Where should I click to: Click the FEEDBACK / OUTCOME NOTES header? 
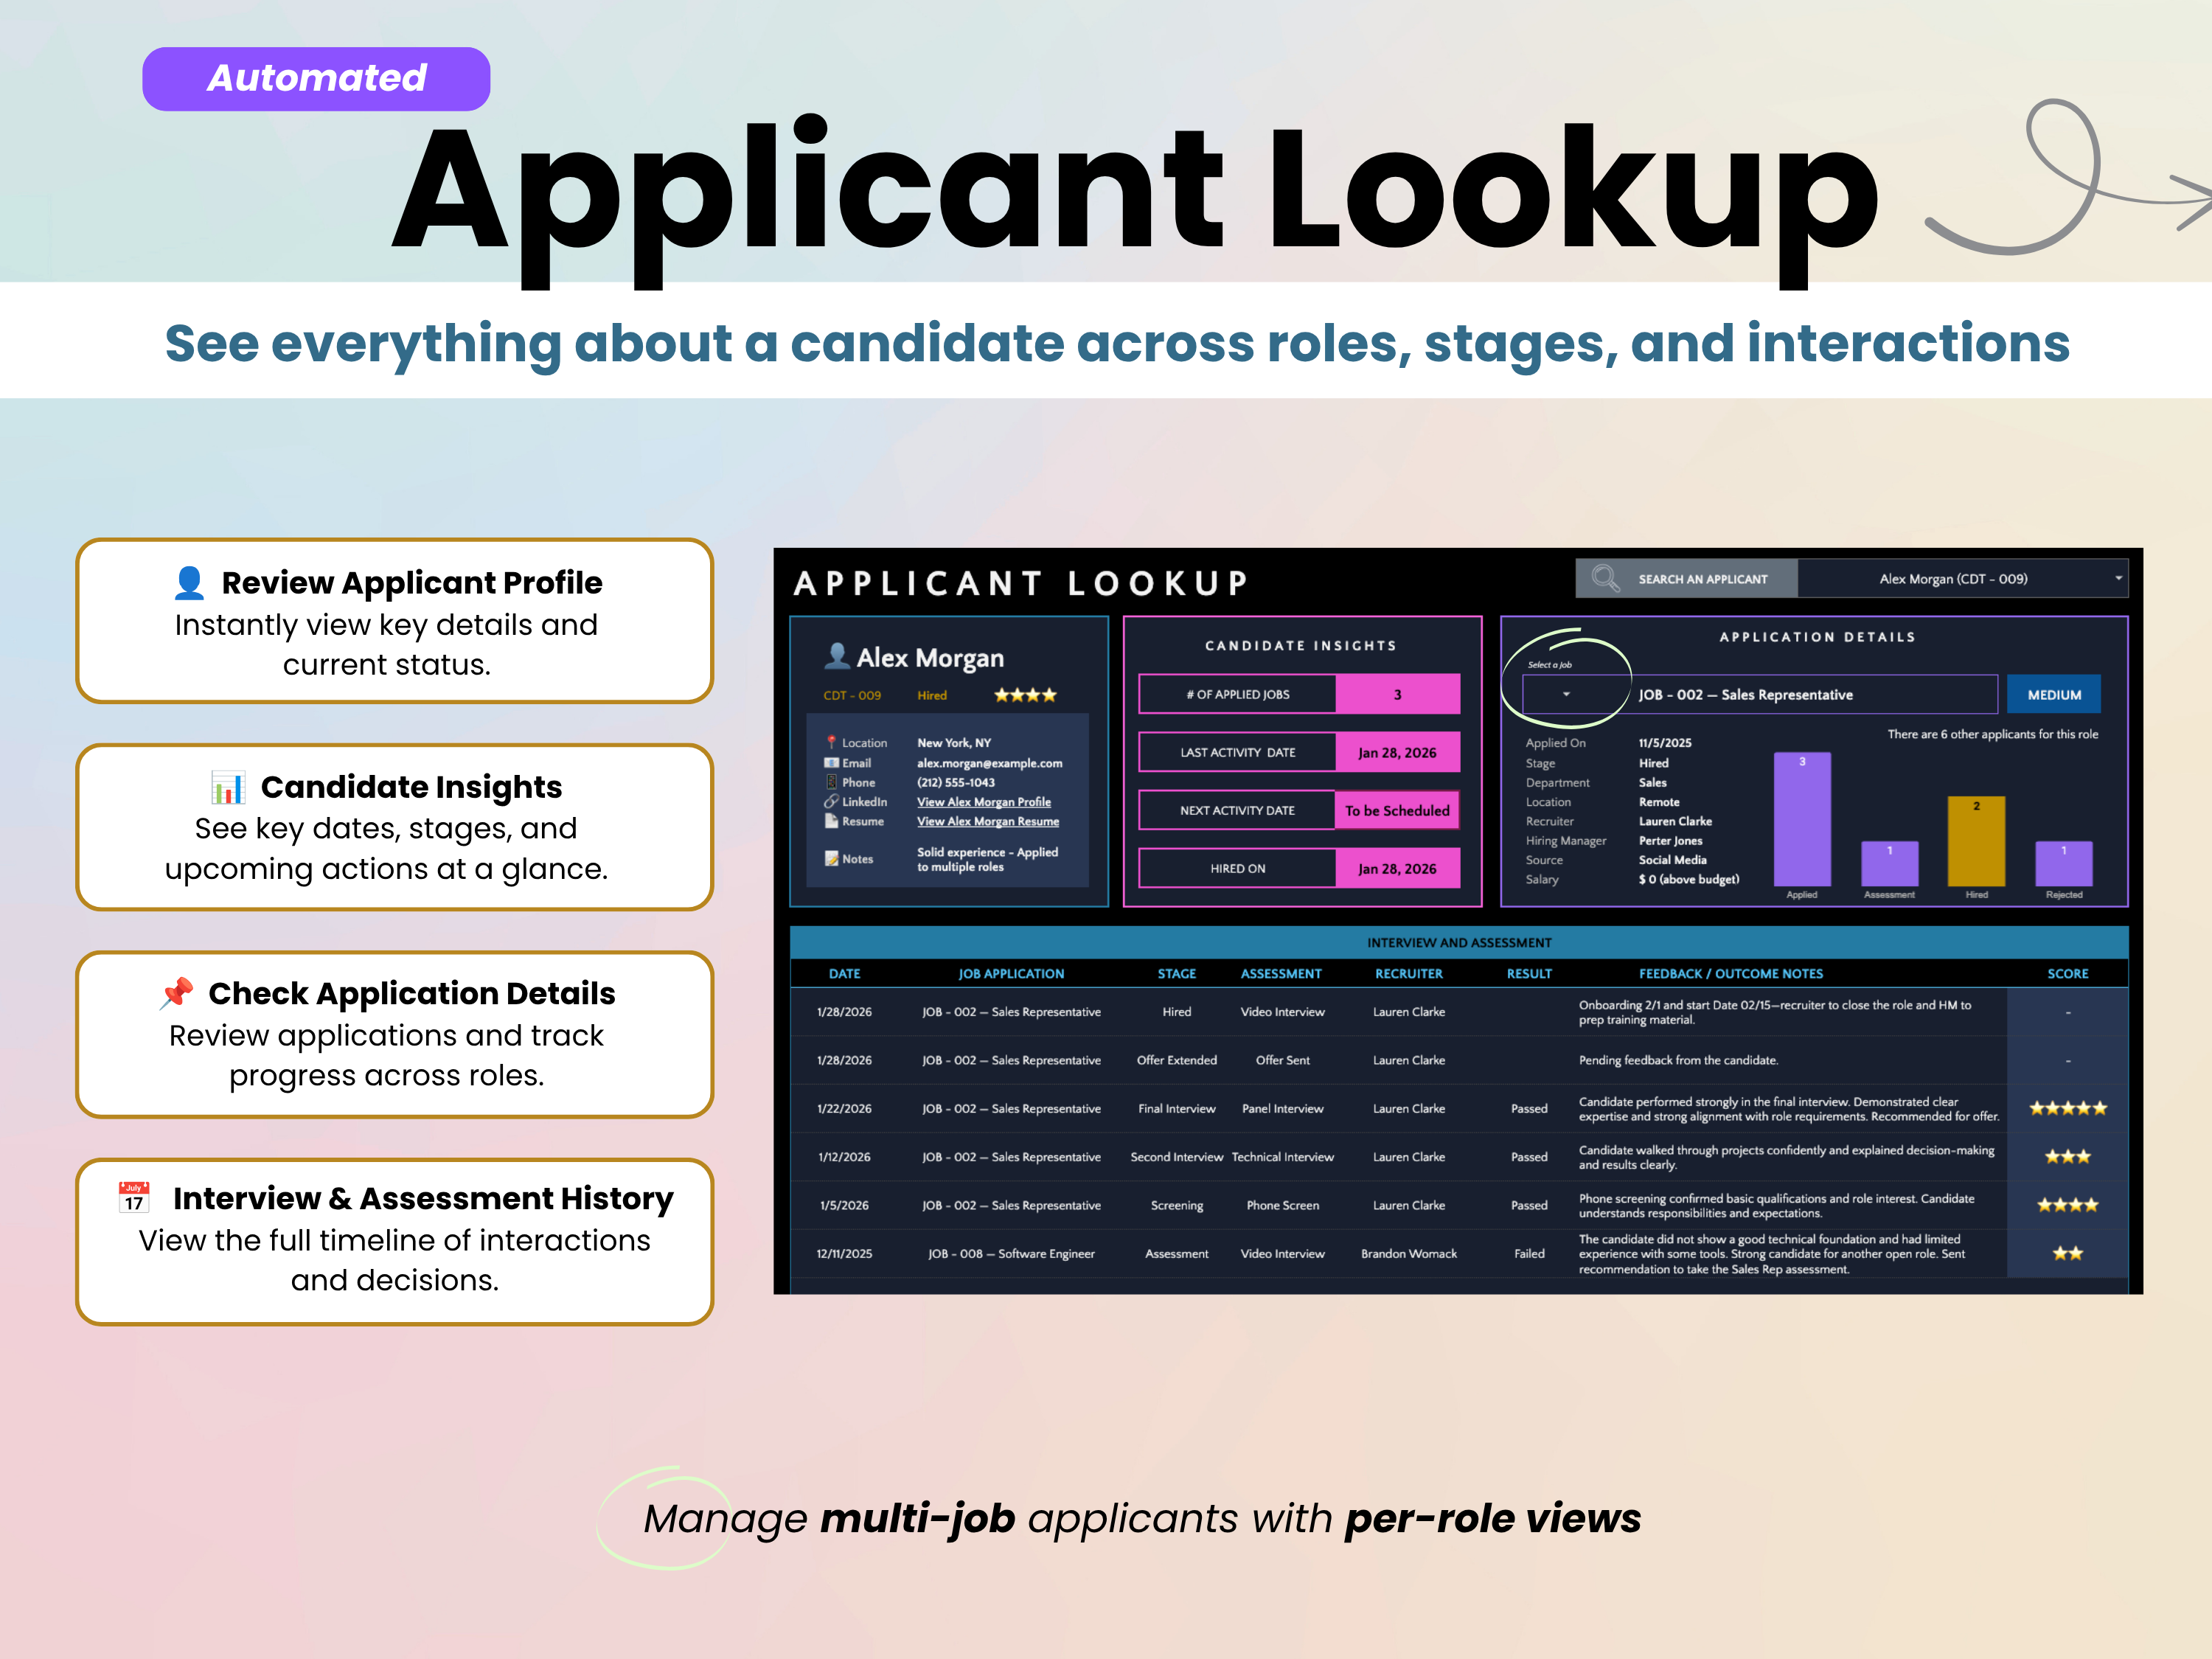[1730, 973]
